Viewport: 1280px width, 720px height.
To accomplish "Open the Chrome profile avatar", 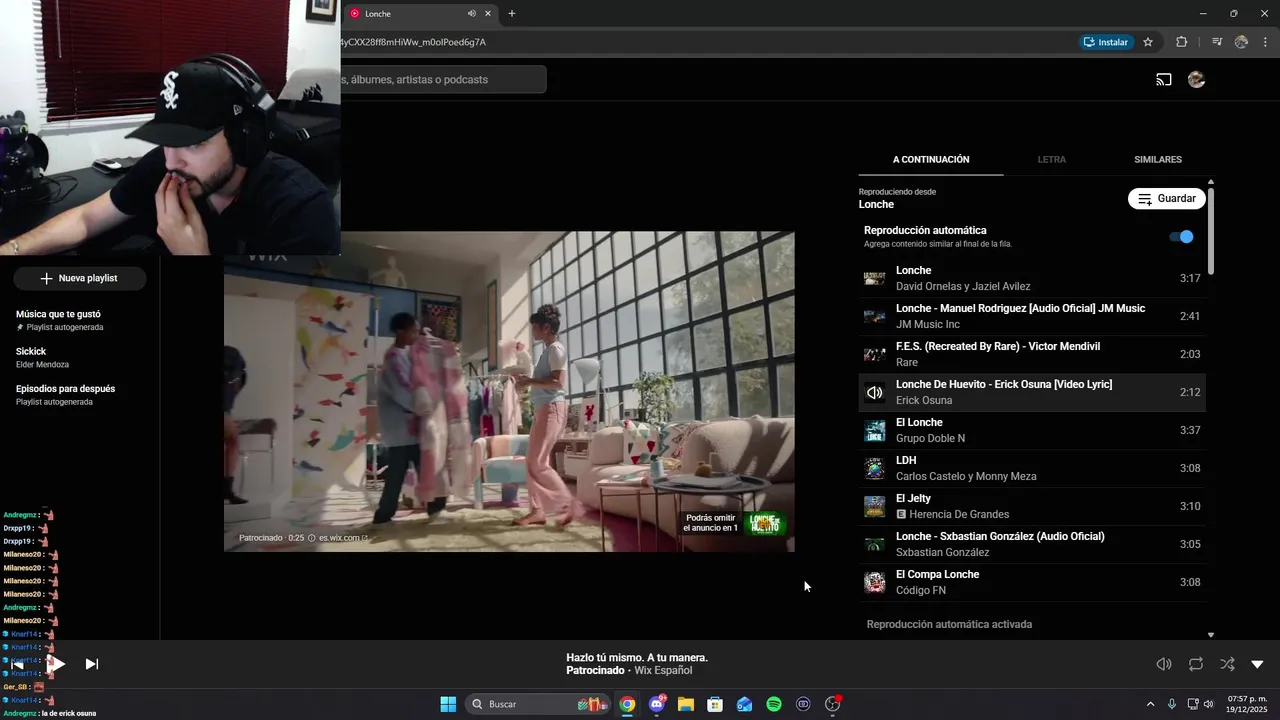I will click(1241, 42).
